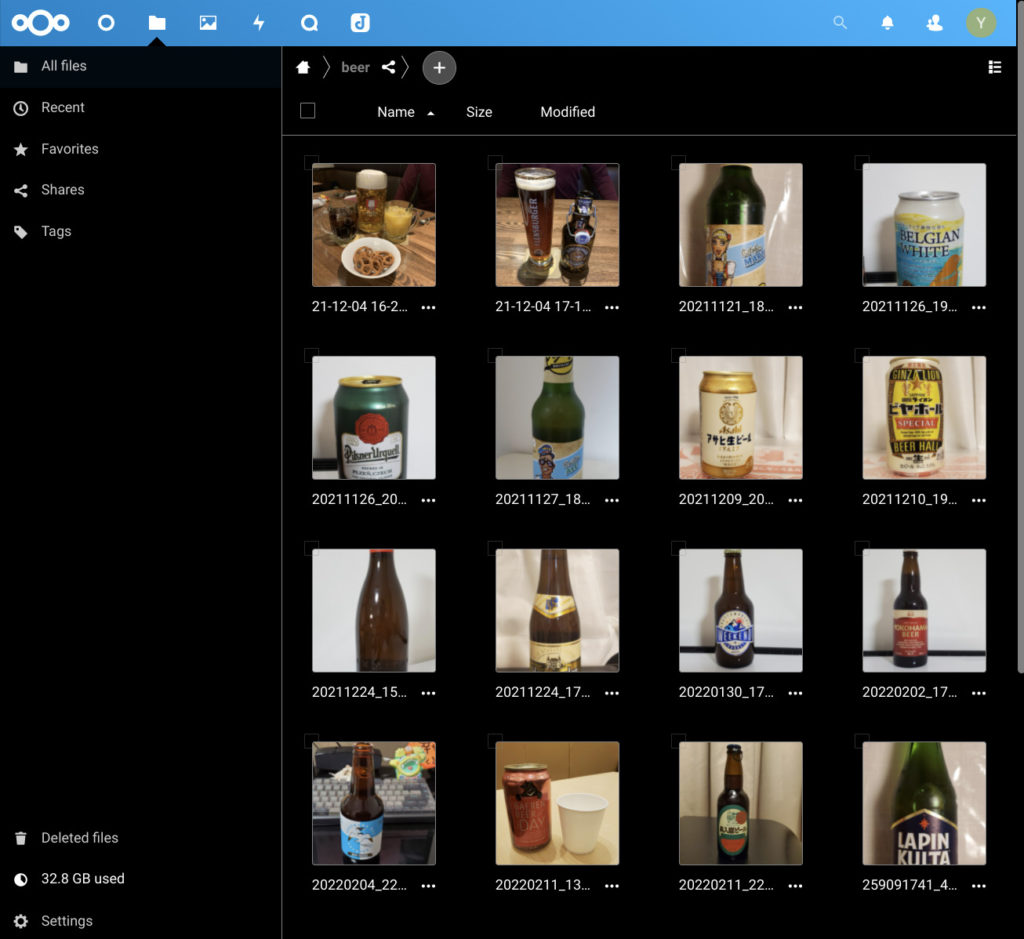Open the user avatar Y menu

(980, 23)
